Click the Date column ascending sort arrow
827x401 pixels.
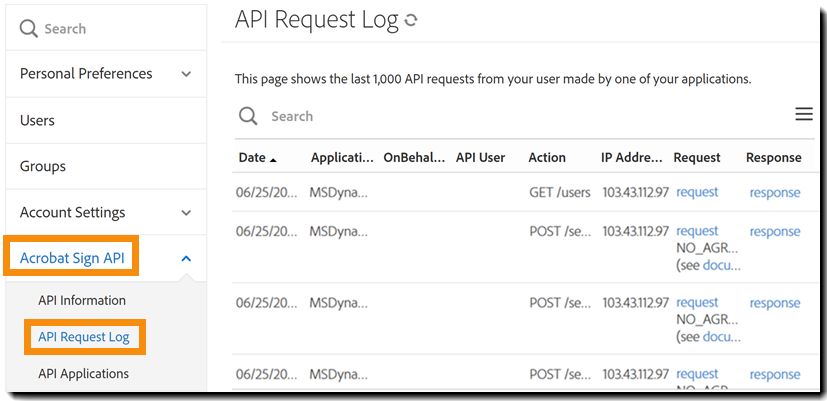point(273,159)
